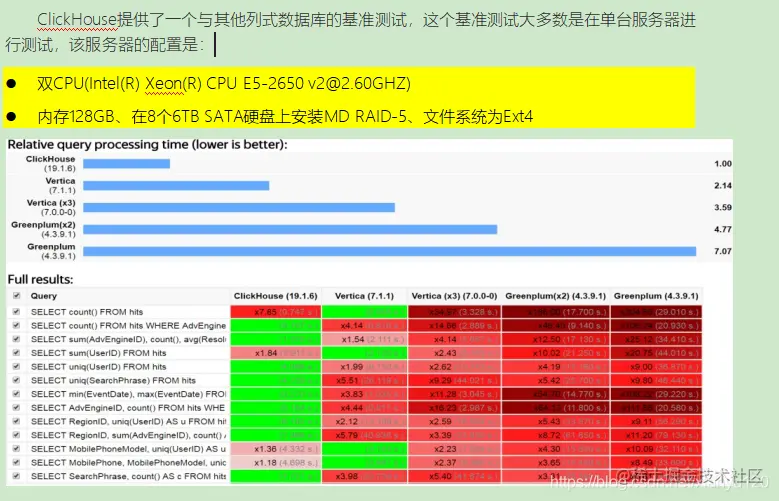The image size is (779, 501).
Task: Uncheck the min(EventDate), max(EventDate) query row
Action: (x=16, y=394)
